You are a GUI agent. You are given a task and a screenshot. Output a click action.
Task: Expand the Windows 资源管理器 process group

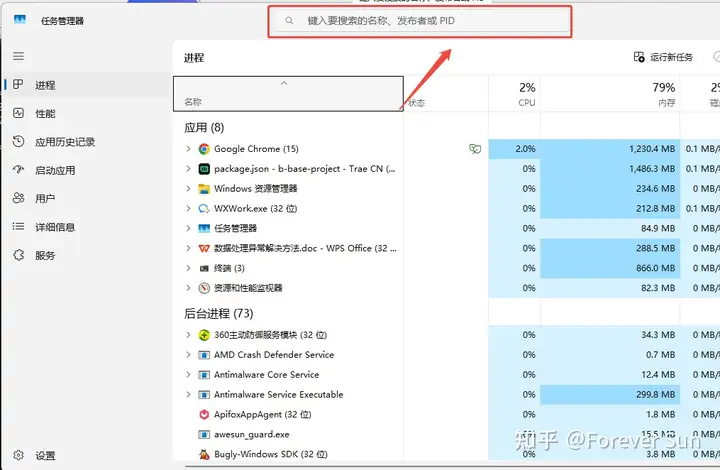point(188,189)
